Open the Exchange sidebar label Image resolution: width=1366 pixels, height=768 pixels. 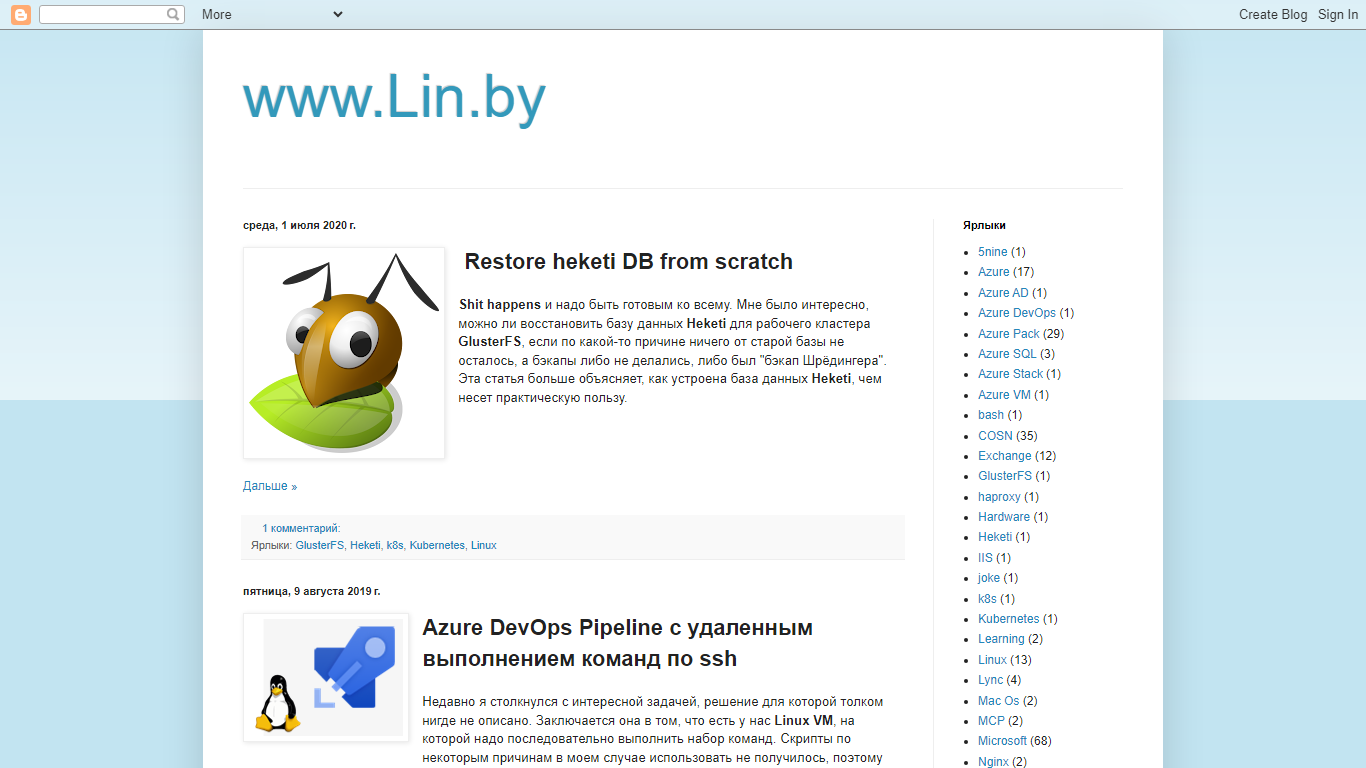click(x=1004, y=456)
